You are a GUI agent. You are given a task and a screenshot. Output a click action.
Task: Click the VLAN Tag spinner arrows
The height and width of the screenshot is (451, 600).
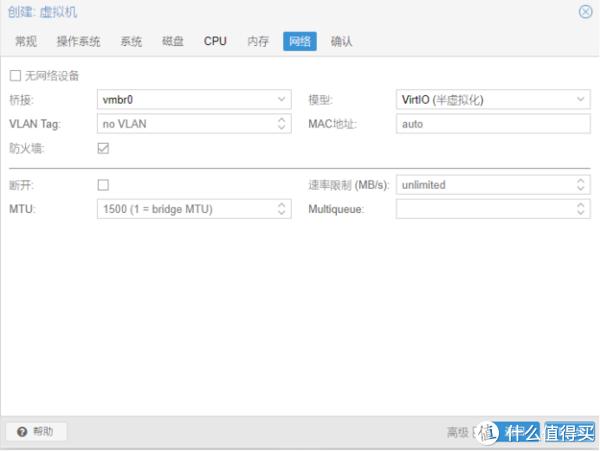click(281, 124)
